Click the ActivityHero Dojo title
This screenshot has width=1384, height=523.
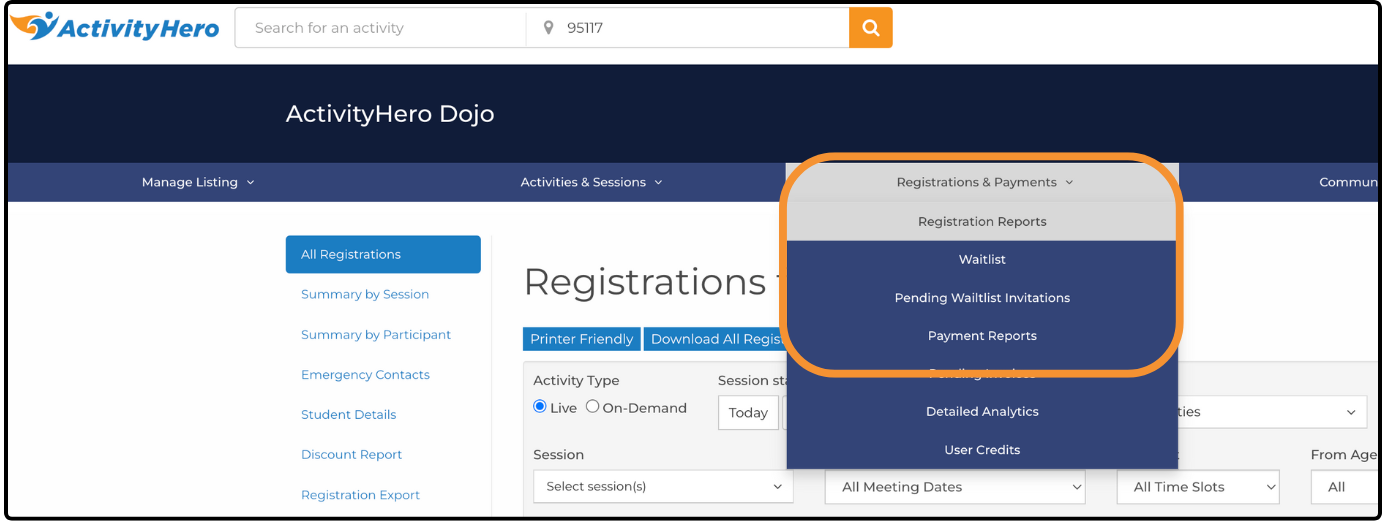(390, 114)
